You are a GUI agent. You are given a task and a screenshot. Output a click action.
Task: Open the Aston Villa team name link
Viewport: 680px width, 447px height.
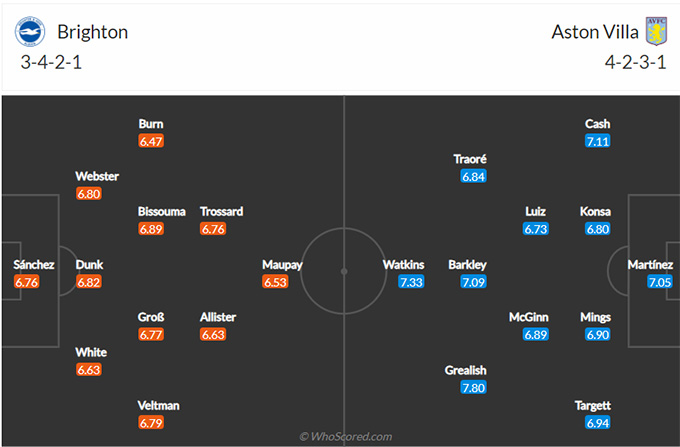point(595,32)
